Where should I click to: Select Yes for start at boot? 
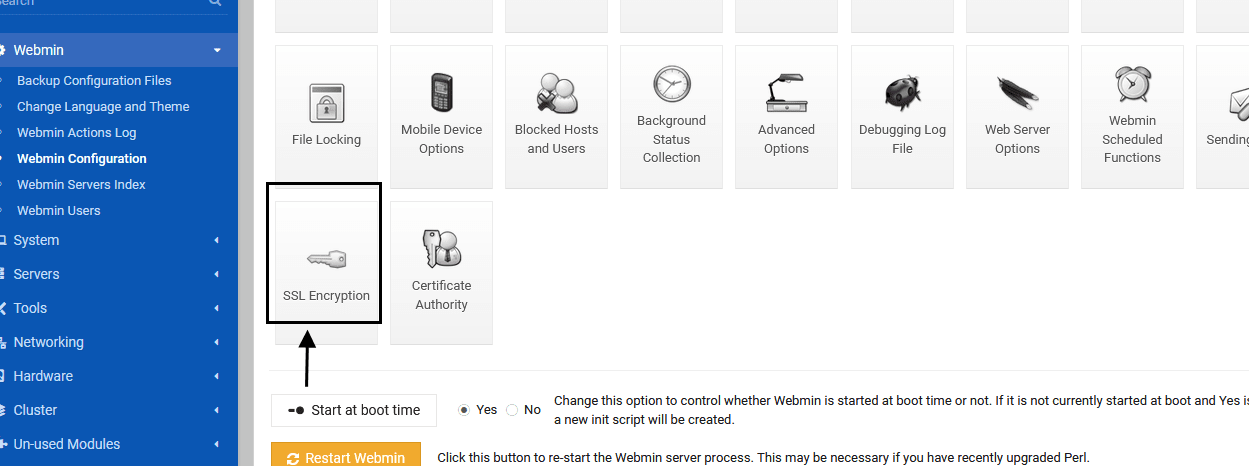464,410
